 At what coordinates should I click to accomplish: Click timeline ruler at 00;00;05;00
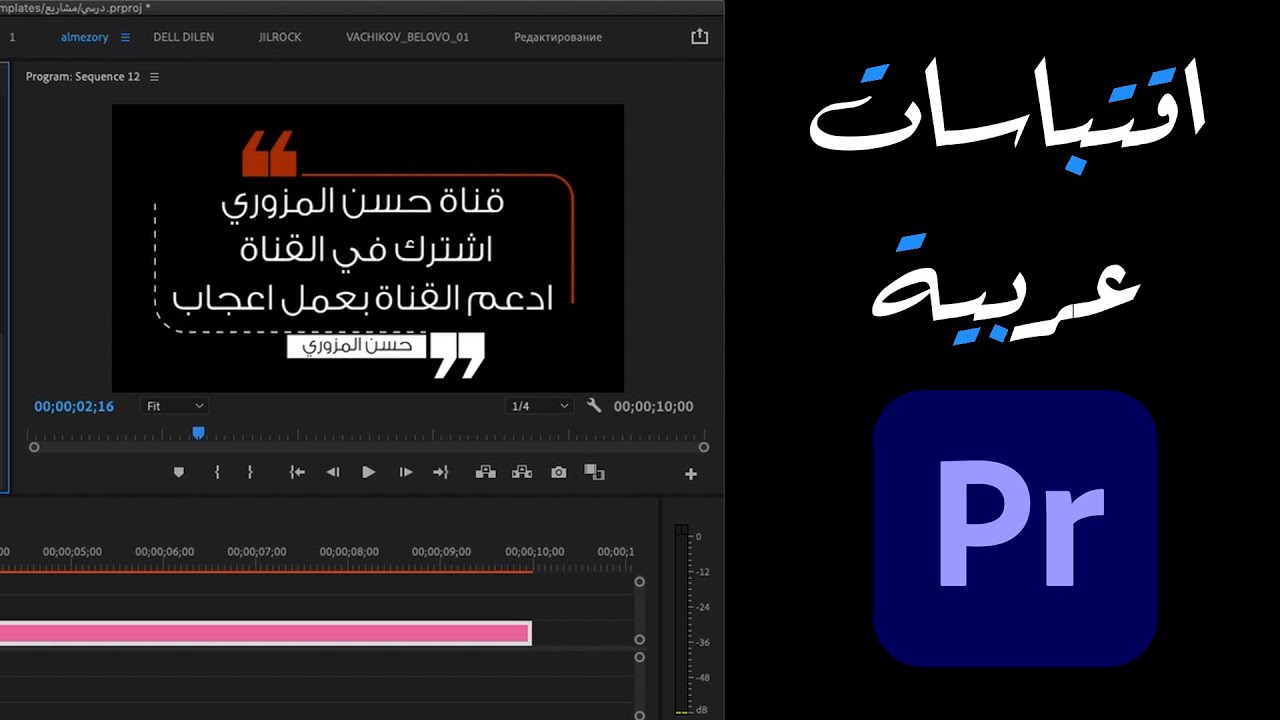point(72,552)
